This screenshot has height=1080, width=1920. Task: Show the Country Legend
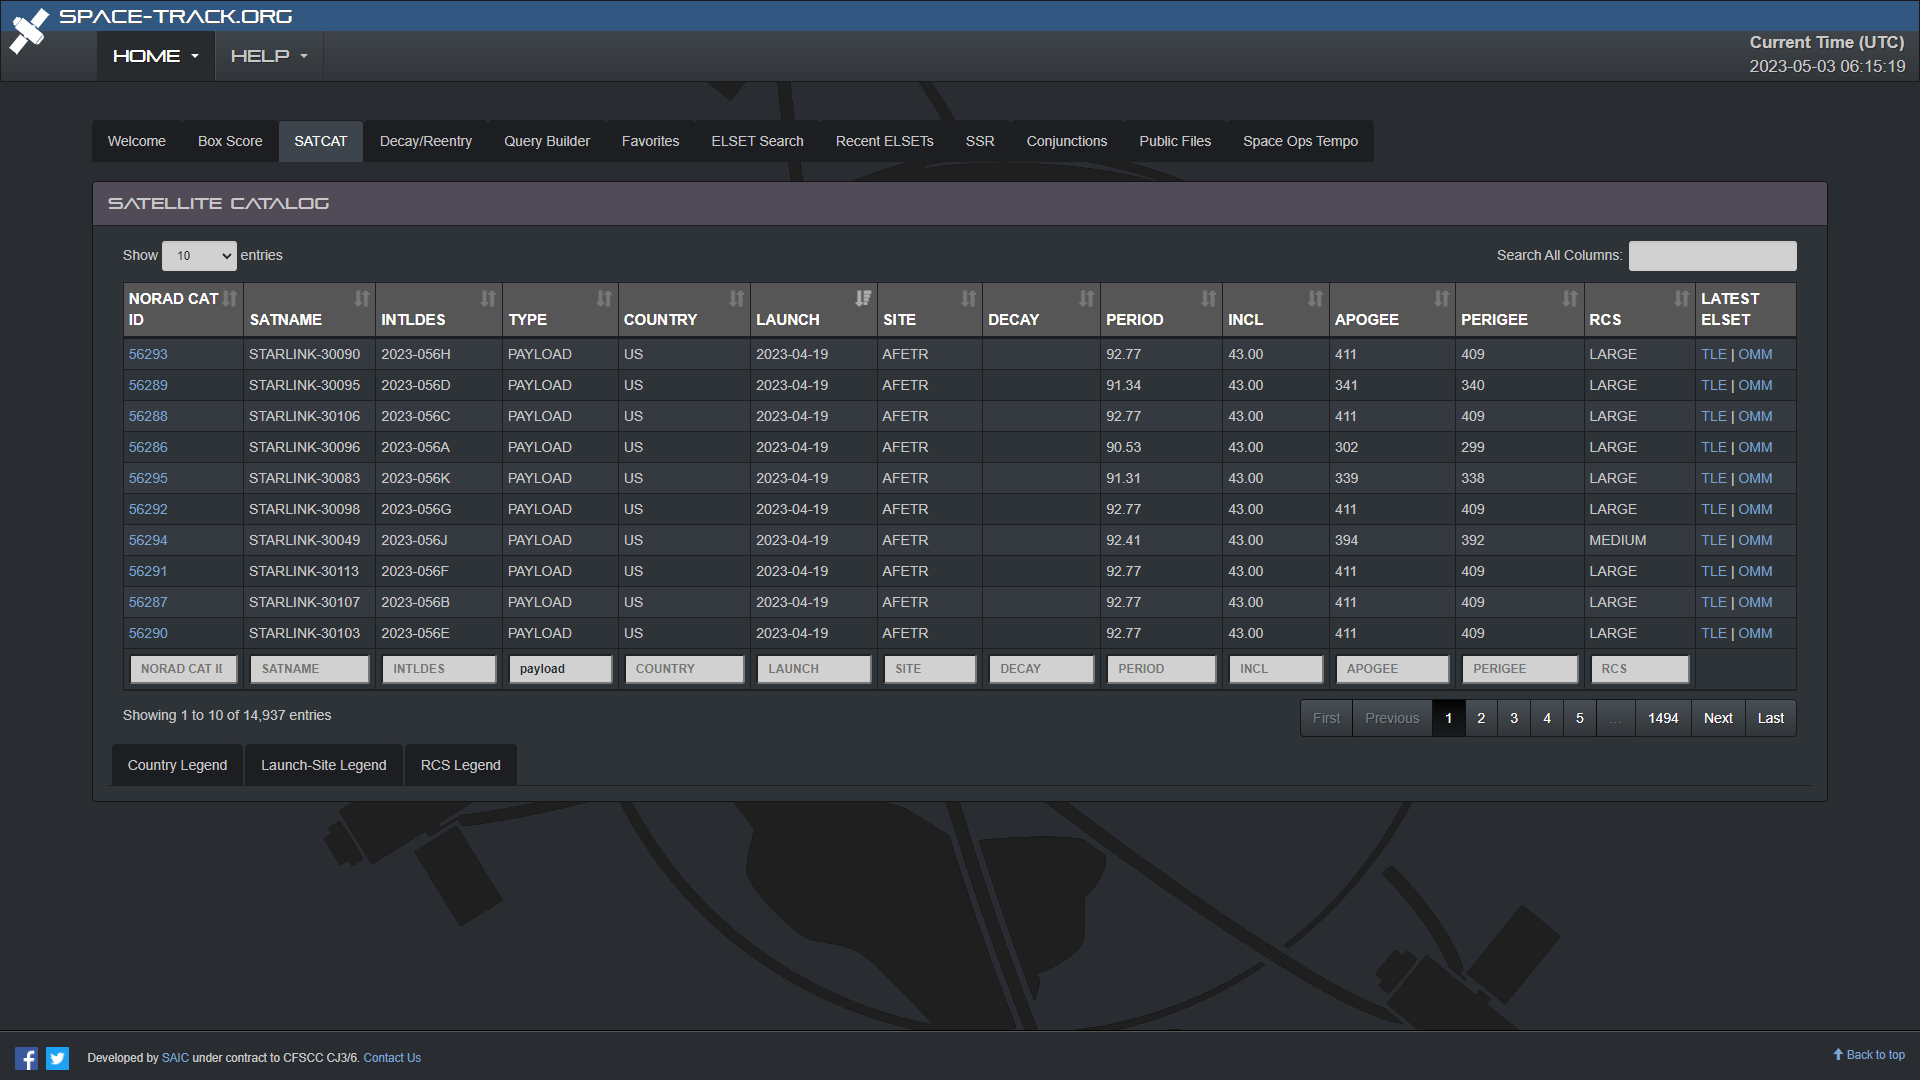coord(177,765)
